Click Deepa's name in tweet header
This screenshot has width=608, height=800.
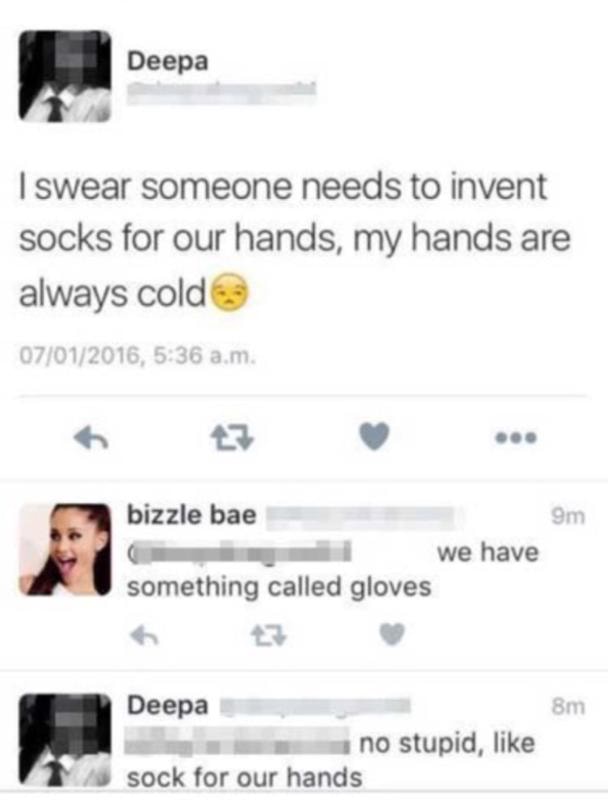(x=167, y=62)
